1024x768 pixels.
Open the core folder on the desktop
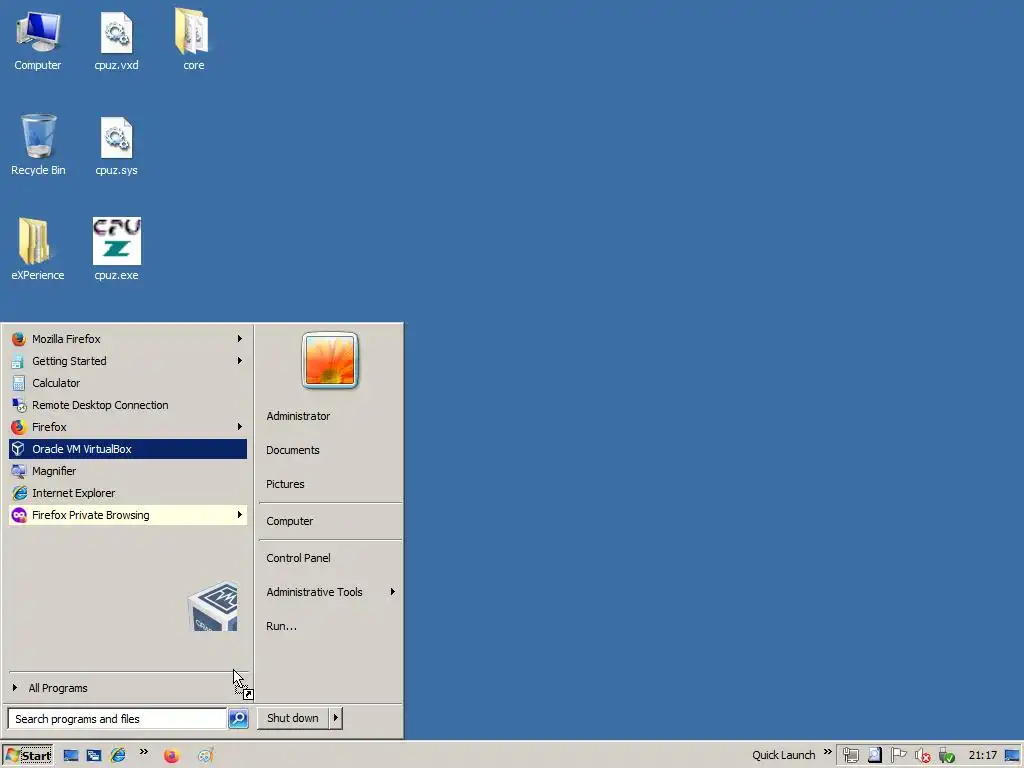(193, 39)
